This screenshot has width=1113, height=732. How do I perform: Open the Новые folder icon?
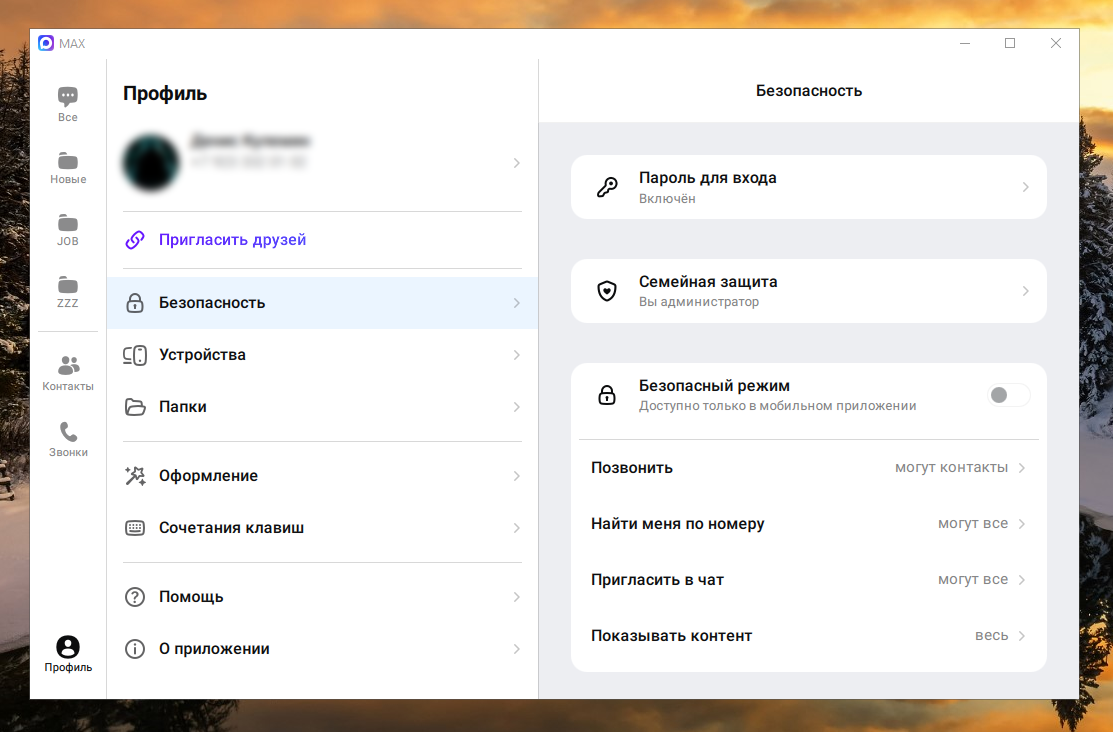tap(68, 161)
